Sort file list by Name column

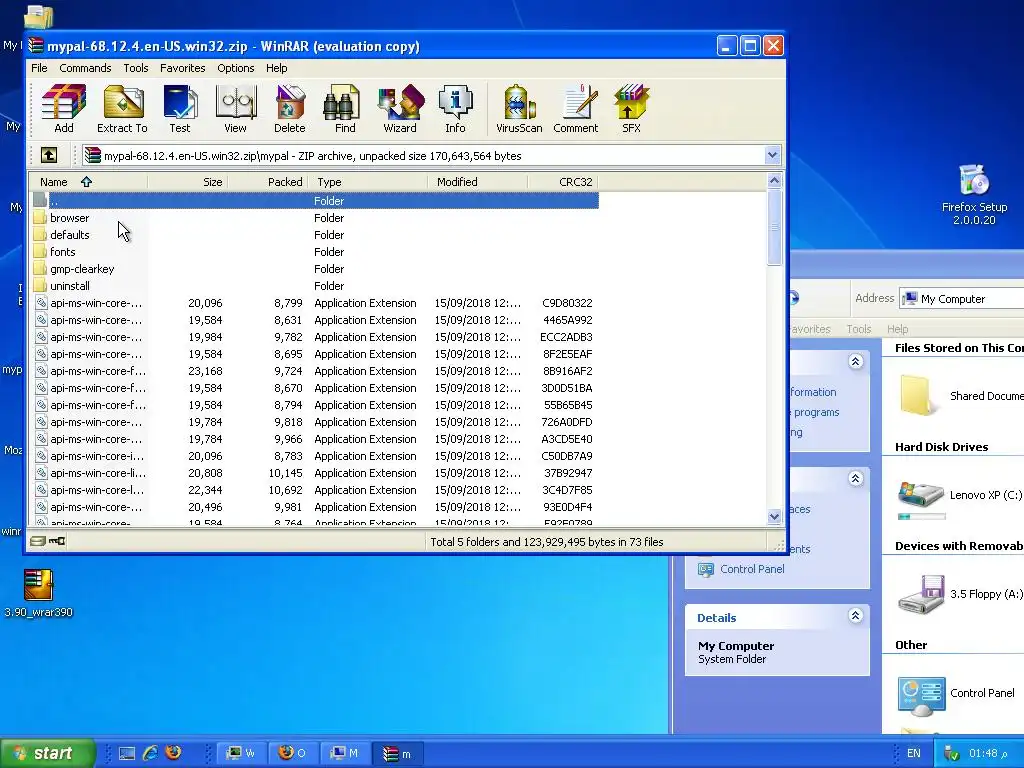pos(88,182)
